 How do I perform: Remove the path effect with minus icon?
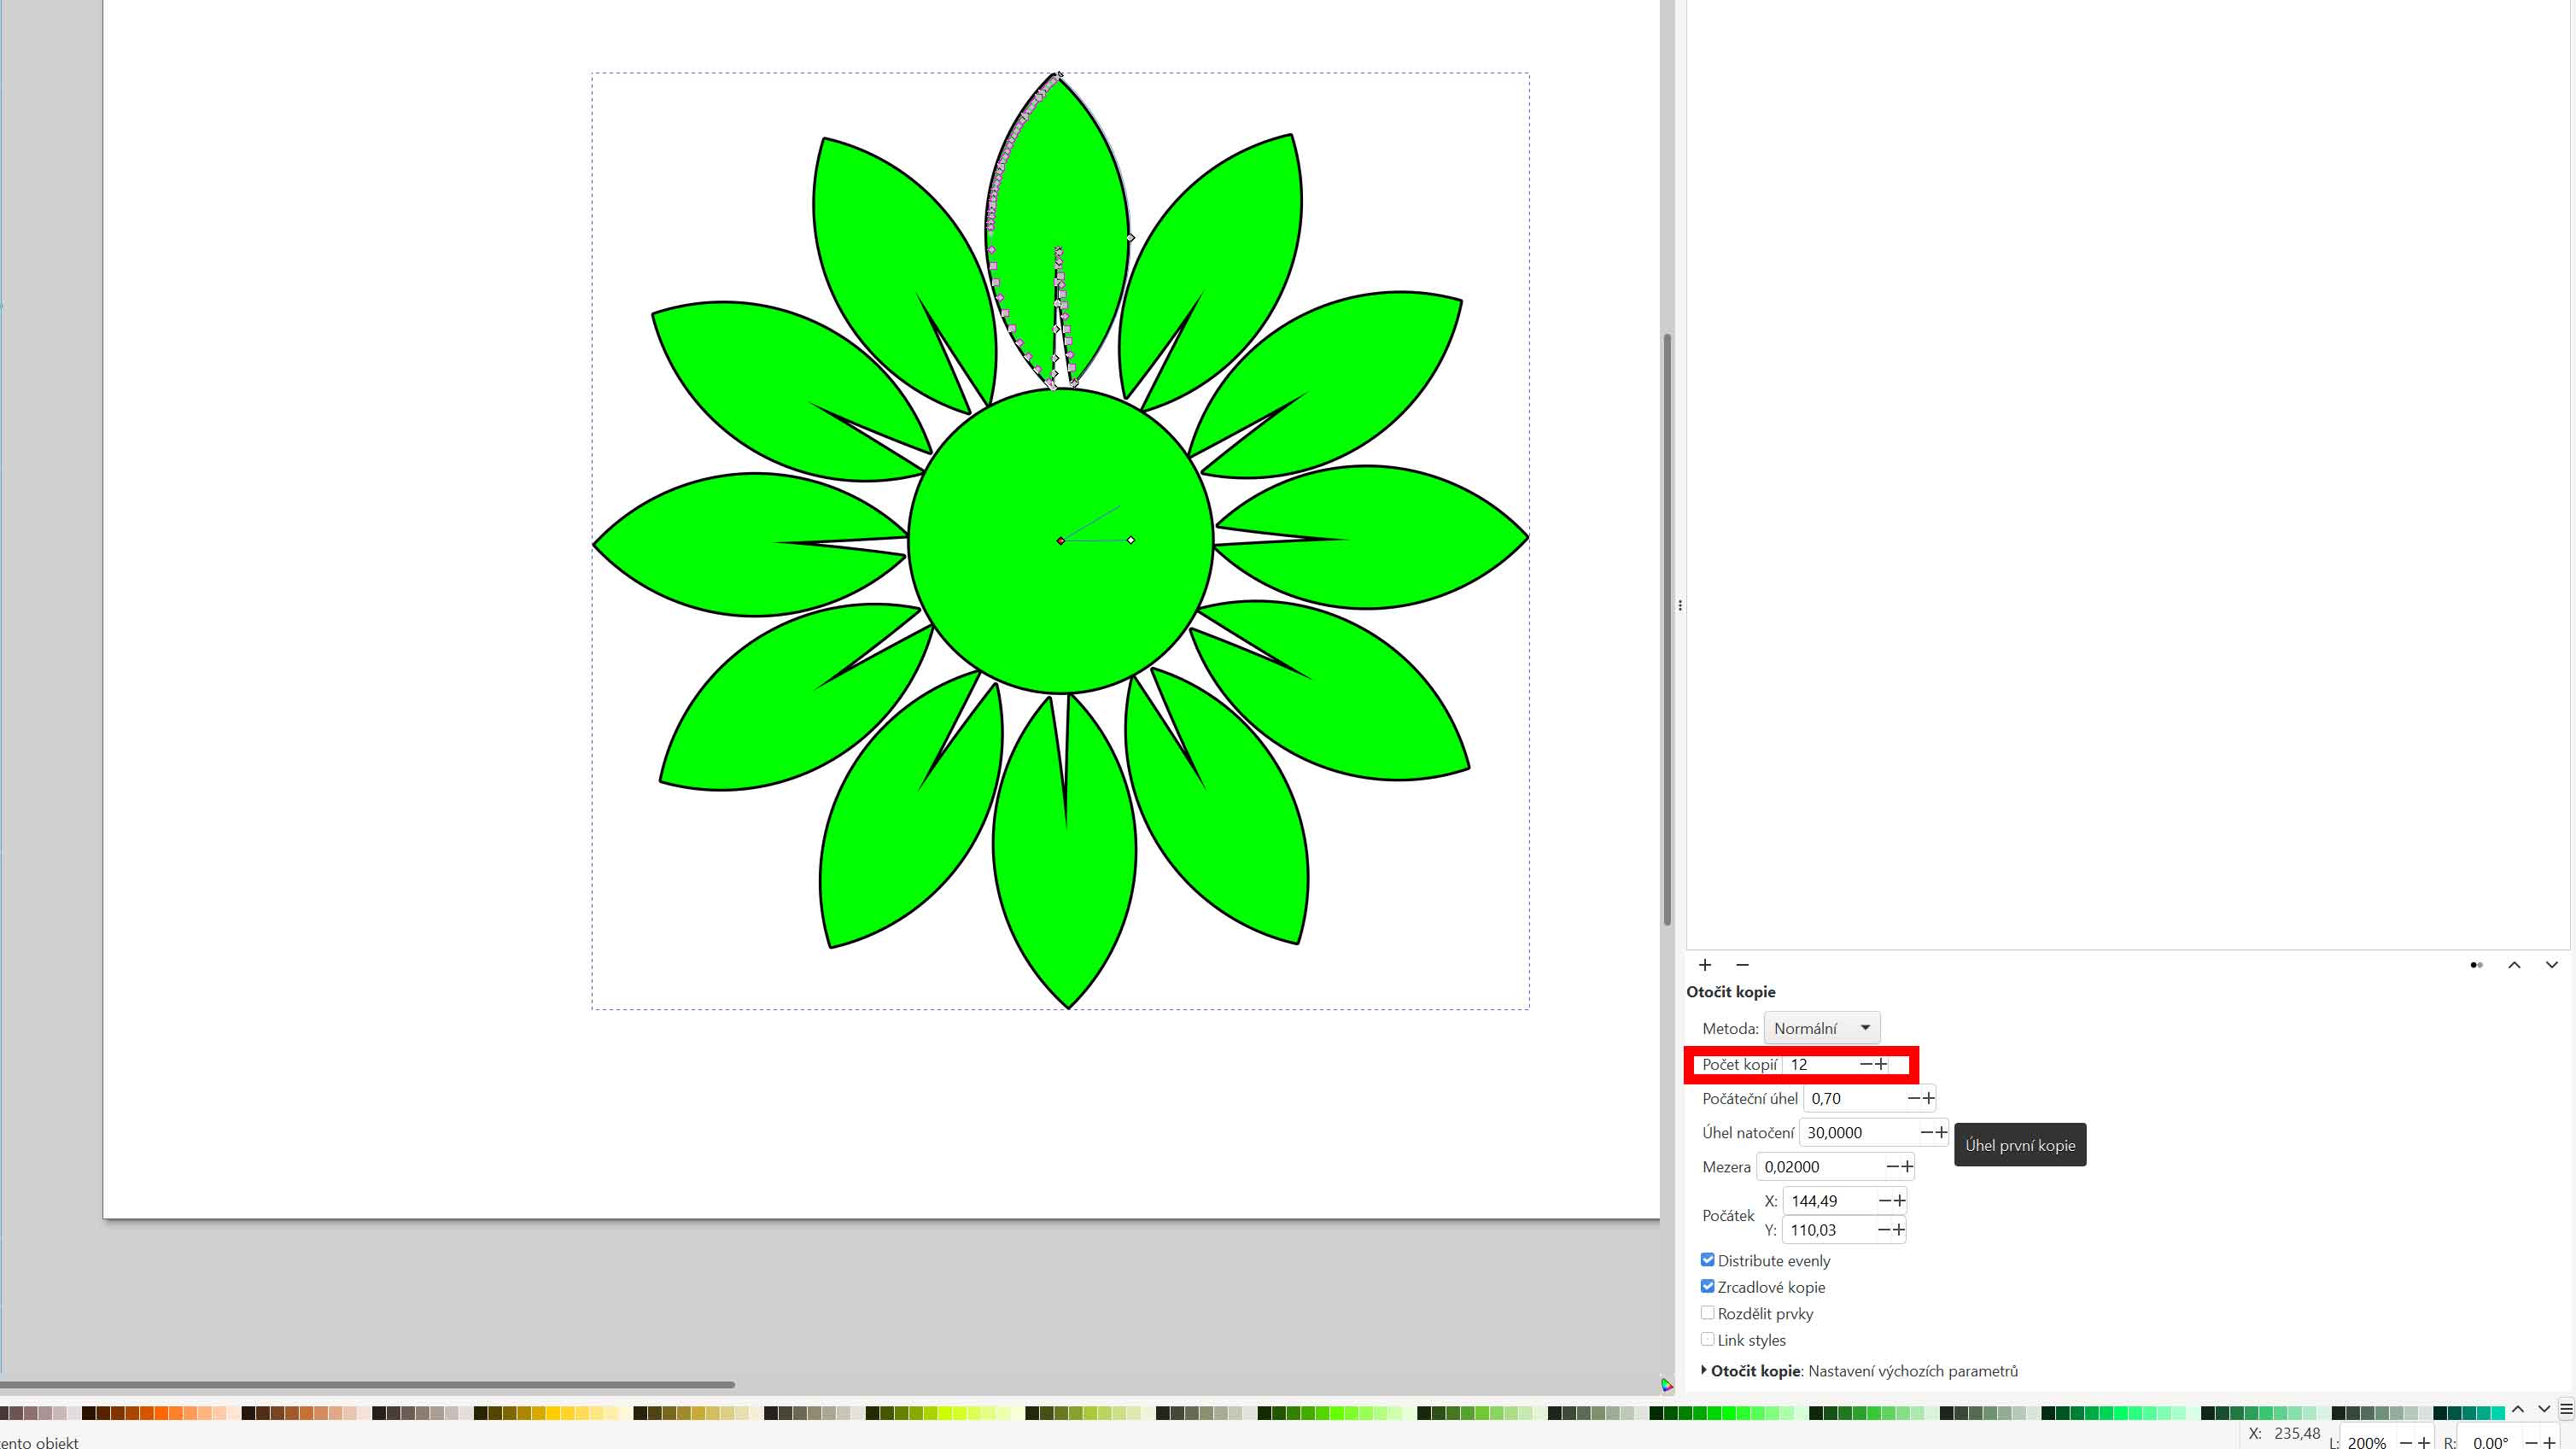click(1743, 965)
